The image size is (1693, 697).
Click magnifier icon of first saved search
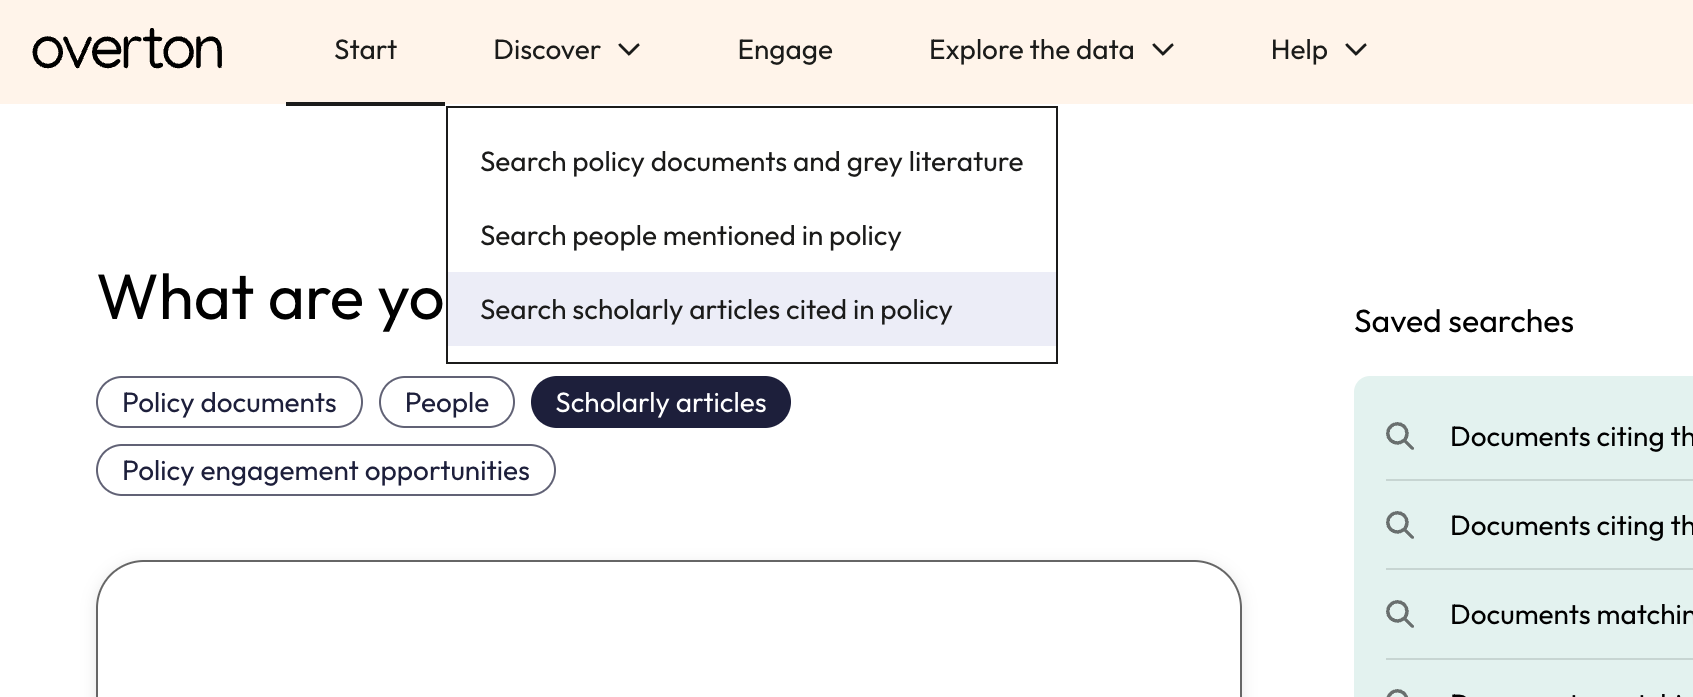point(1400,436)
